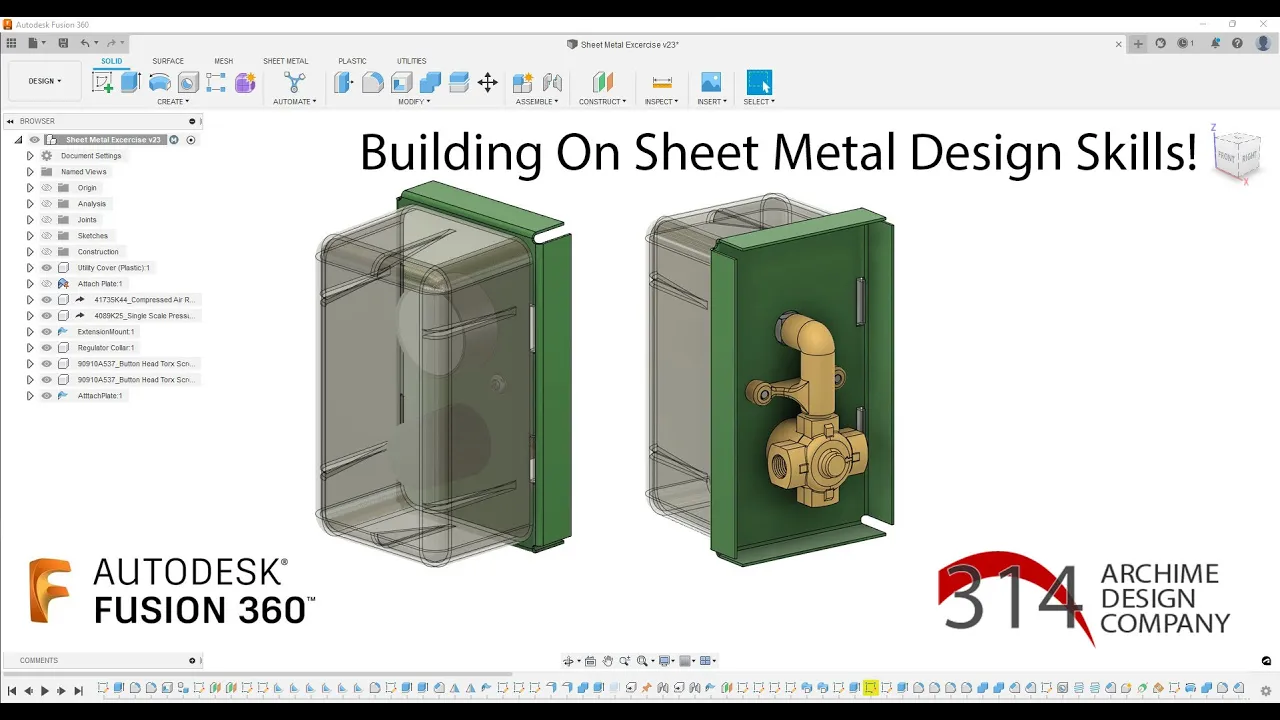
Task: Expand the Named Views folder
Action: [x=30, y=172]
